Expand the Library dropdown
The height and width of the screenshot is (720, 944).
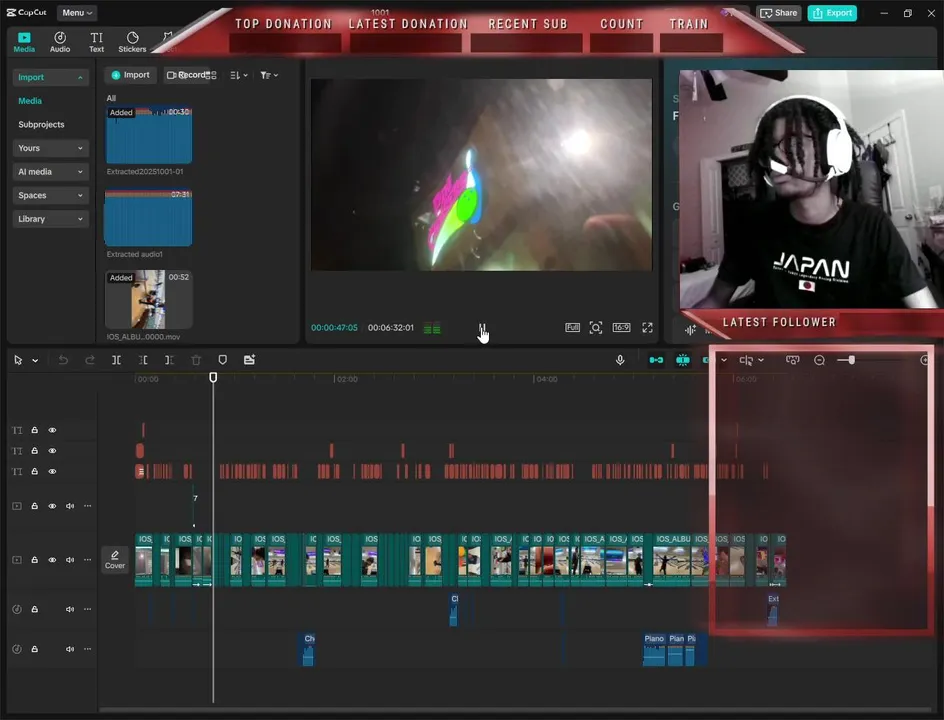pyautogui.click(x=51, y=219)
